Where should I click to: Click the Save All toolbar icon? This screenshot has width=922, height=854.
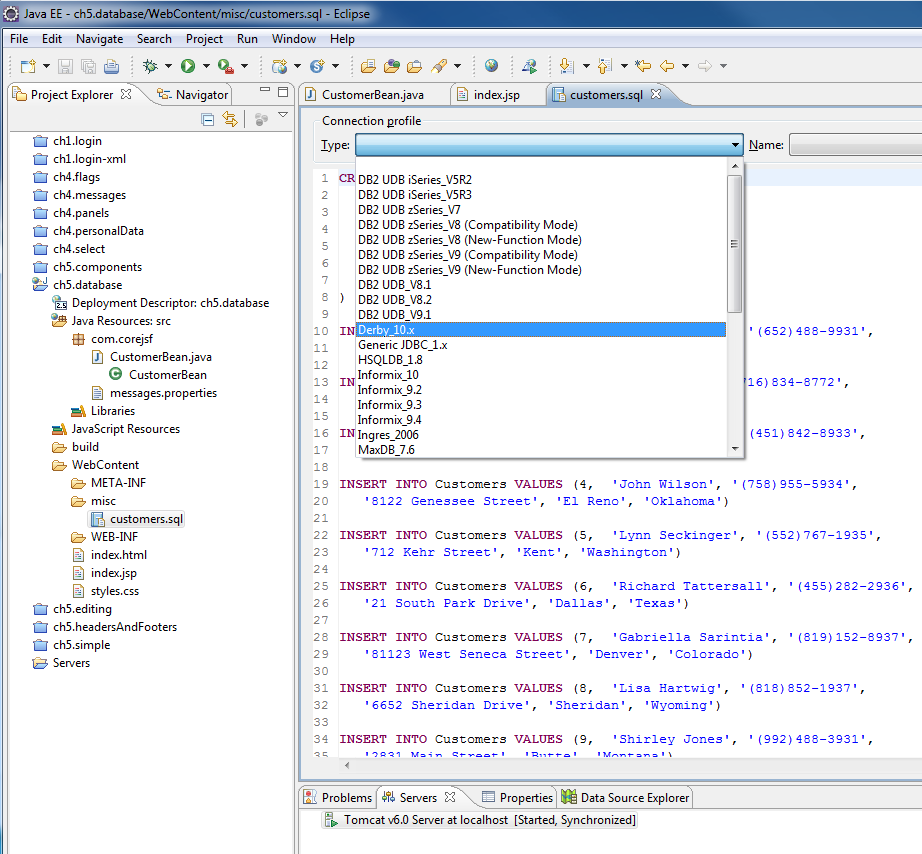tap(88, 66)
